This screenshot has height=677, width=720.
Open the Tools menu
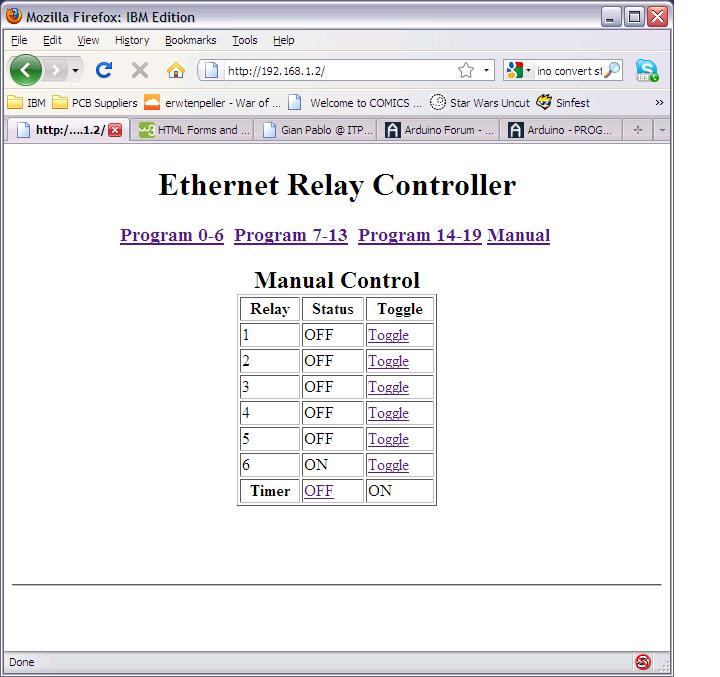click(x=244, y=40)
